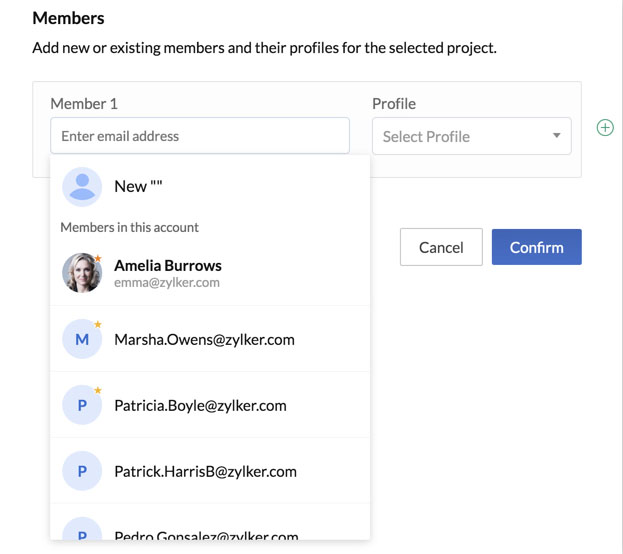This screenshot has height=554, width=623.
Task: Click the Select Profile dropdown arrow
Action: 557,136
